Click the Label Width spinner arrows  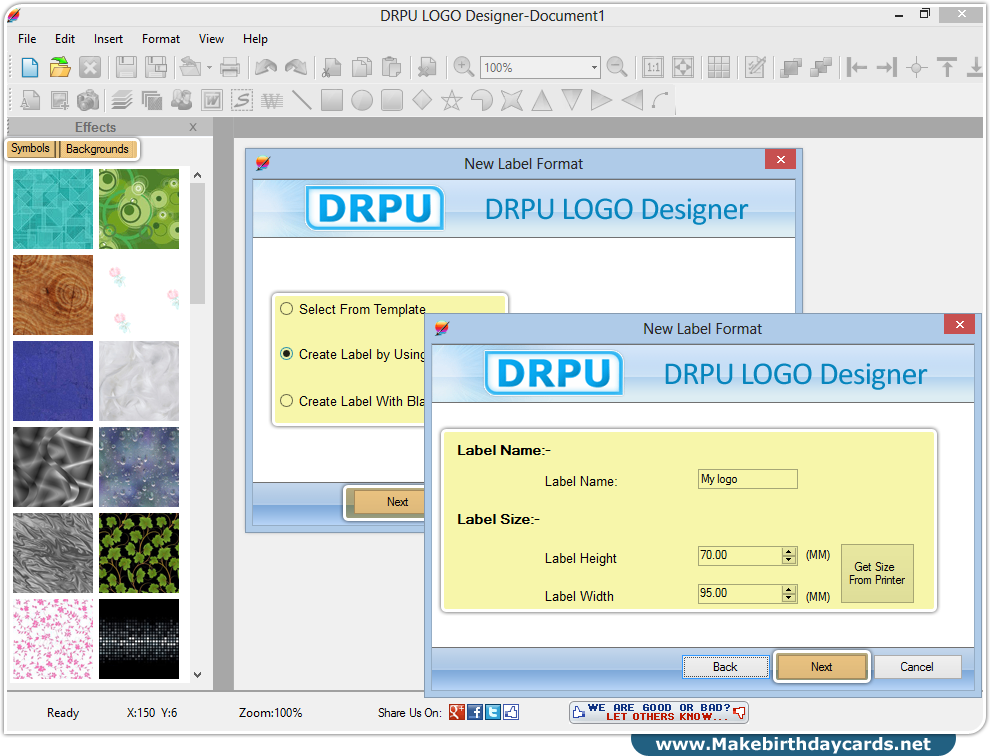(789, 593)
